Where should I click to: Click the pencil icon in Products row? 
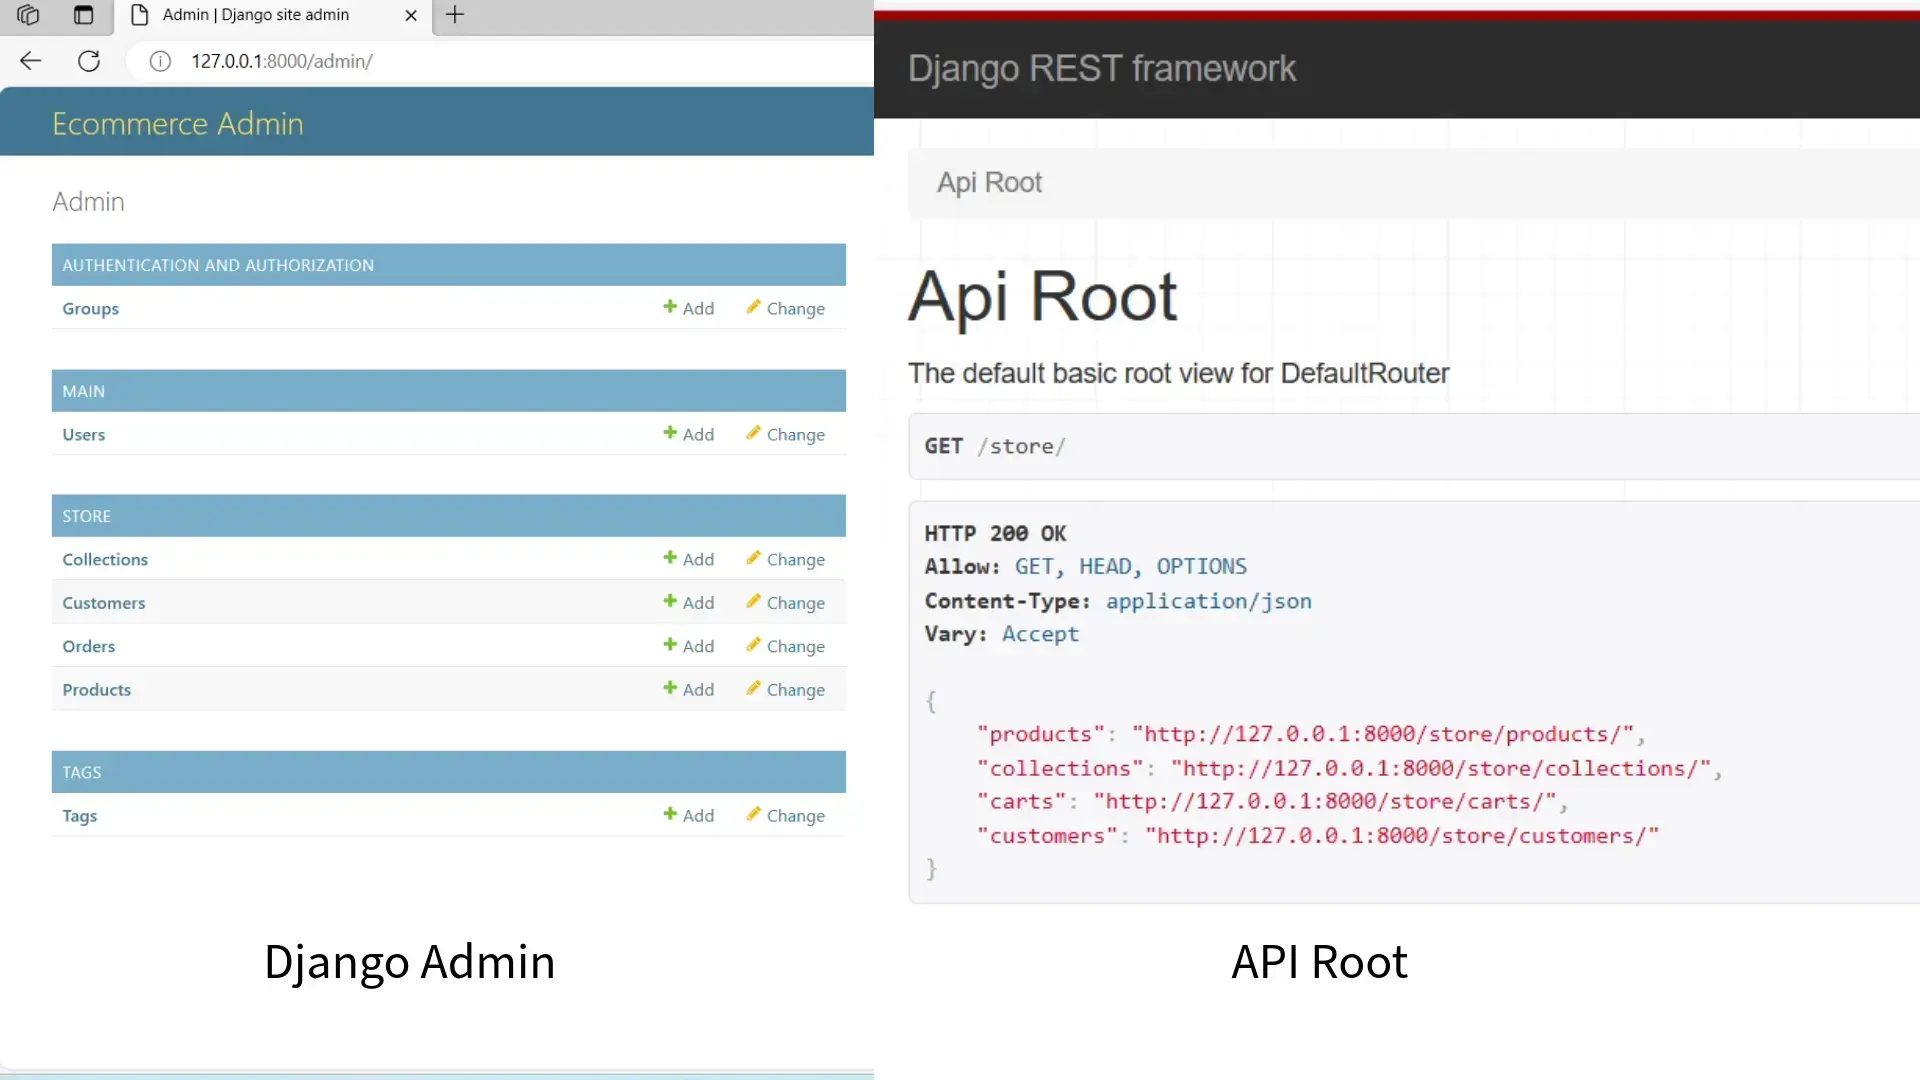click(x=753, y=688)
